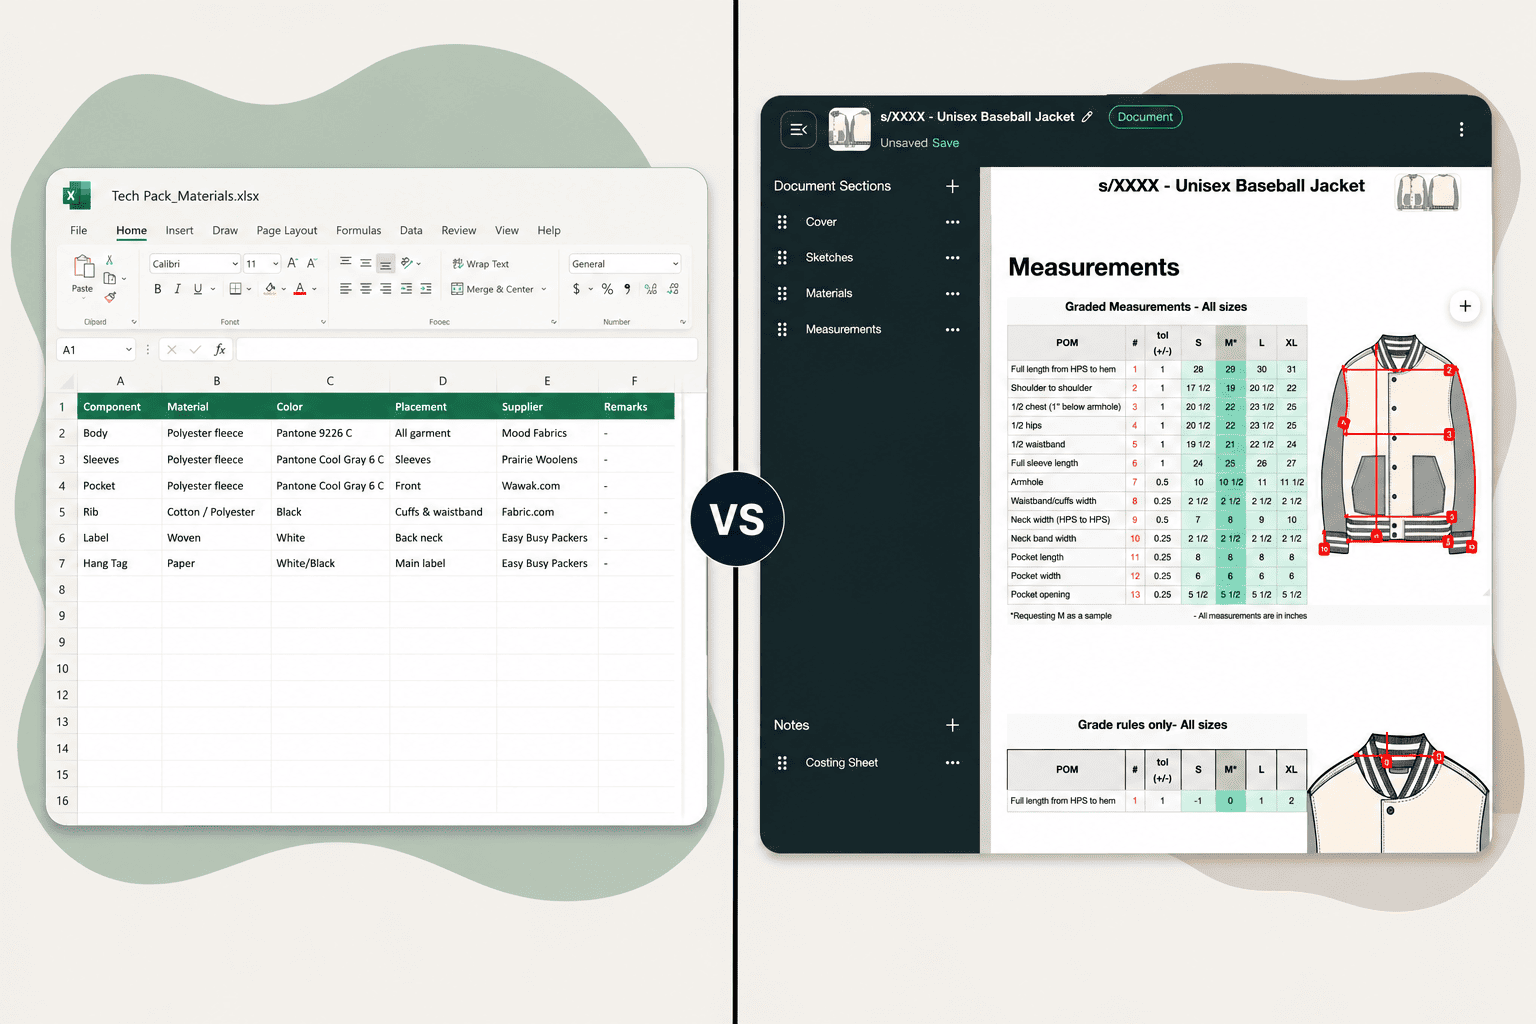Click the round plus button beside measurements table

click(x=1465, y=306)
